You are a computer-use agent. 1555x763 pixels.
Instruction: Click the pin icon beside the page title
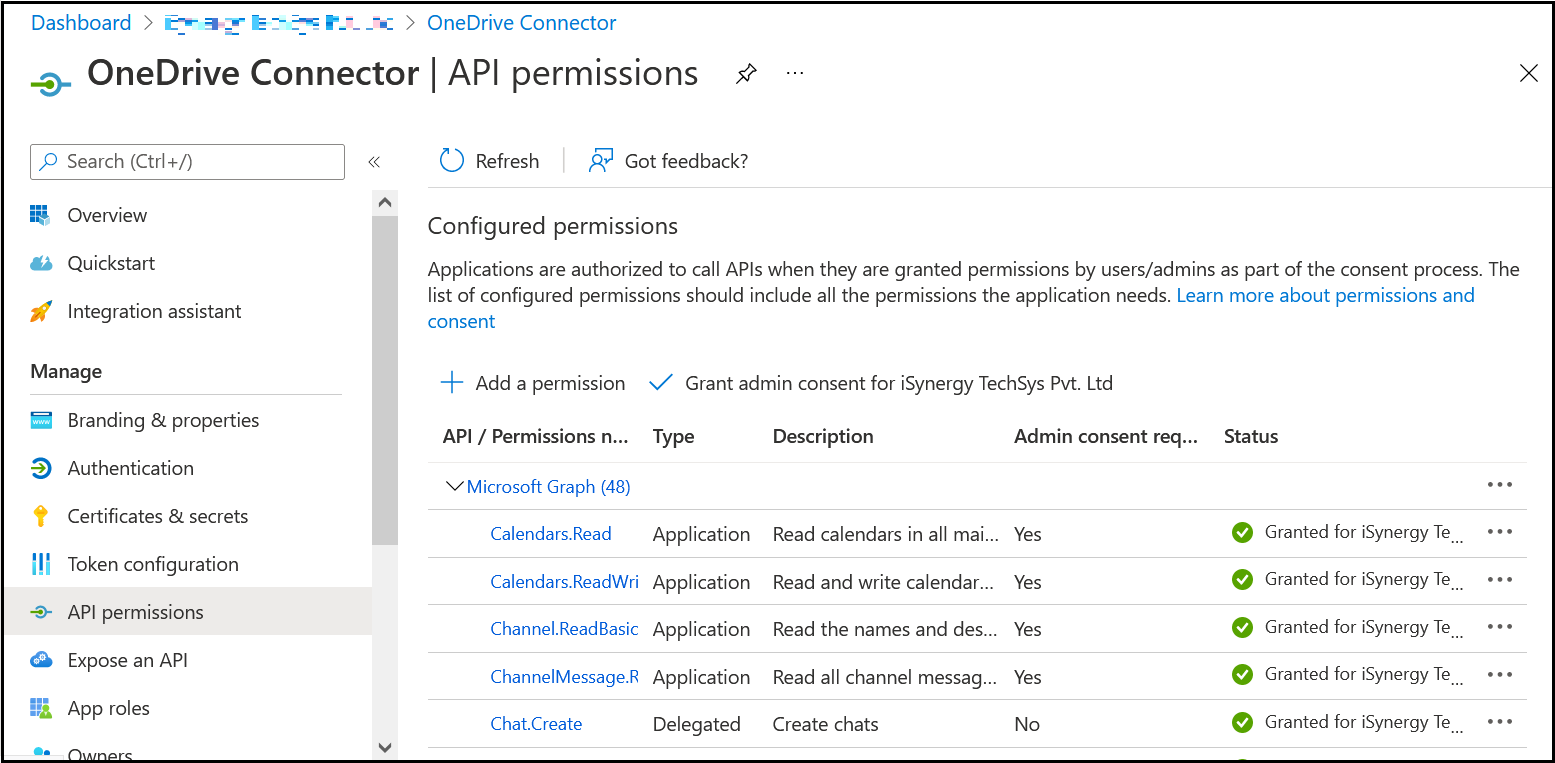pos(746,74)
